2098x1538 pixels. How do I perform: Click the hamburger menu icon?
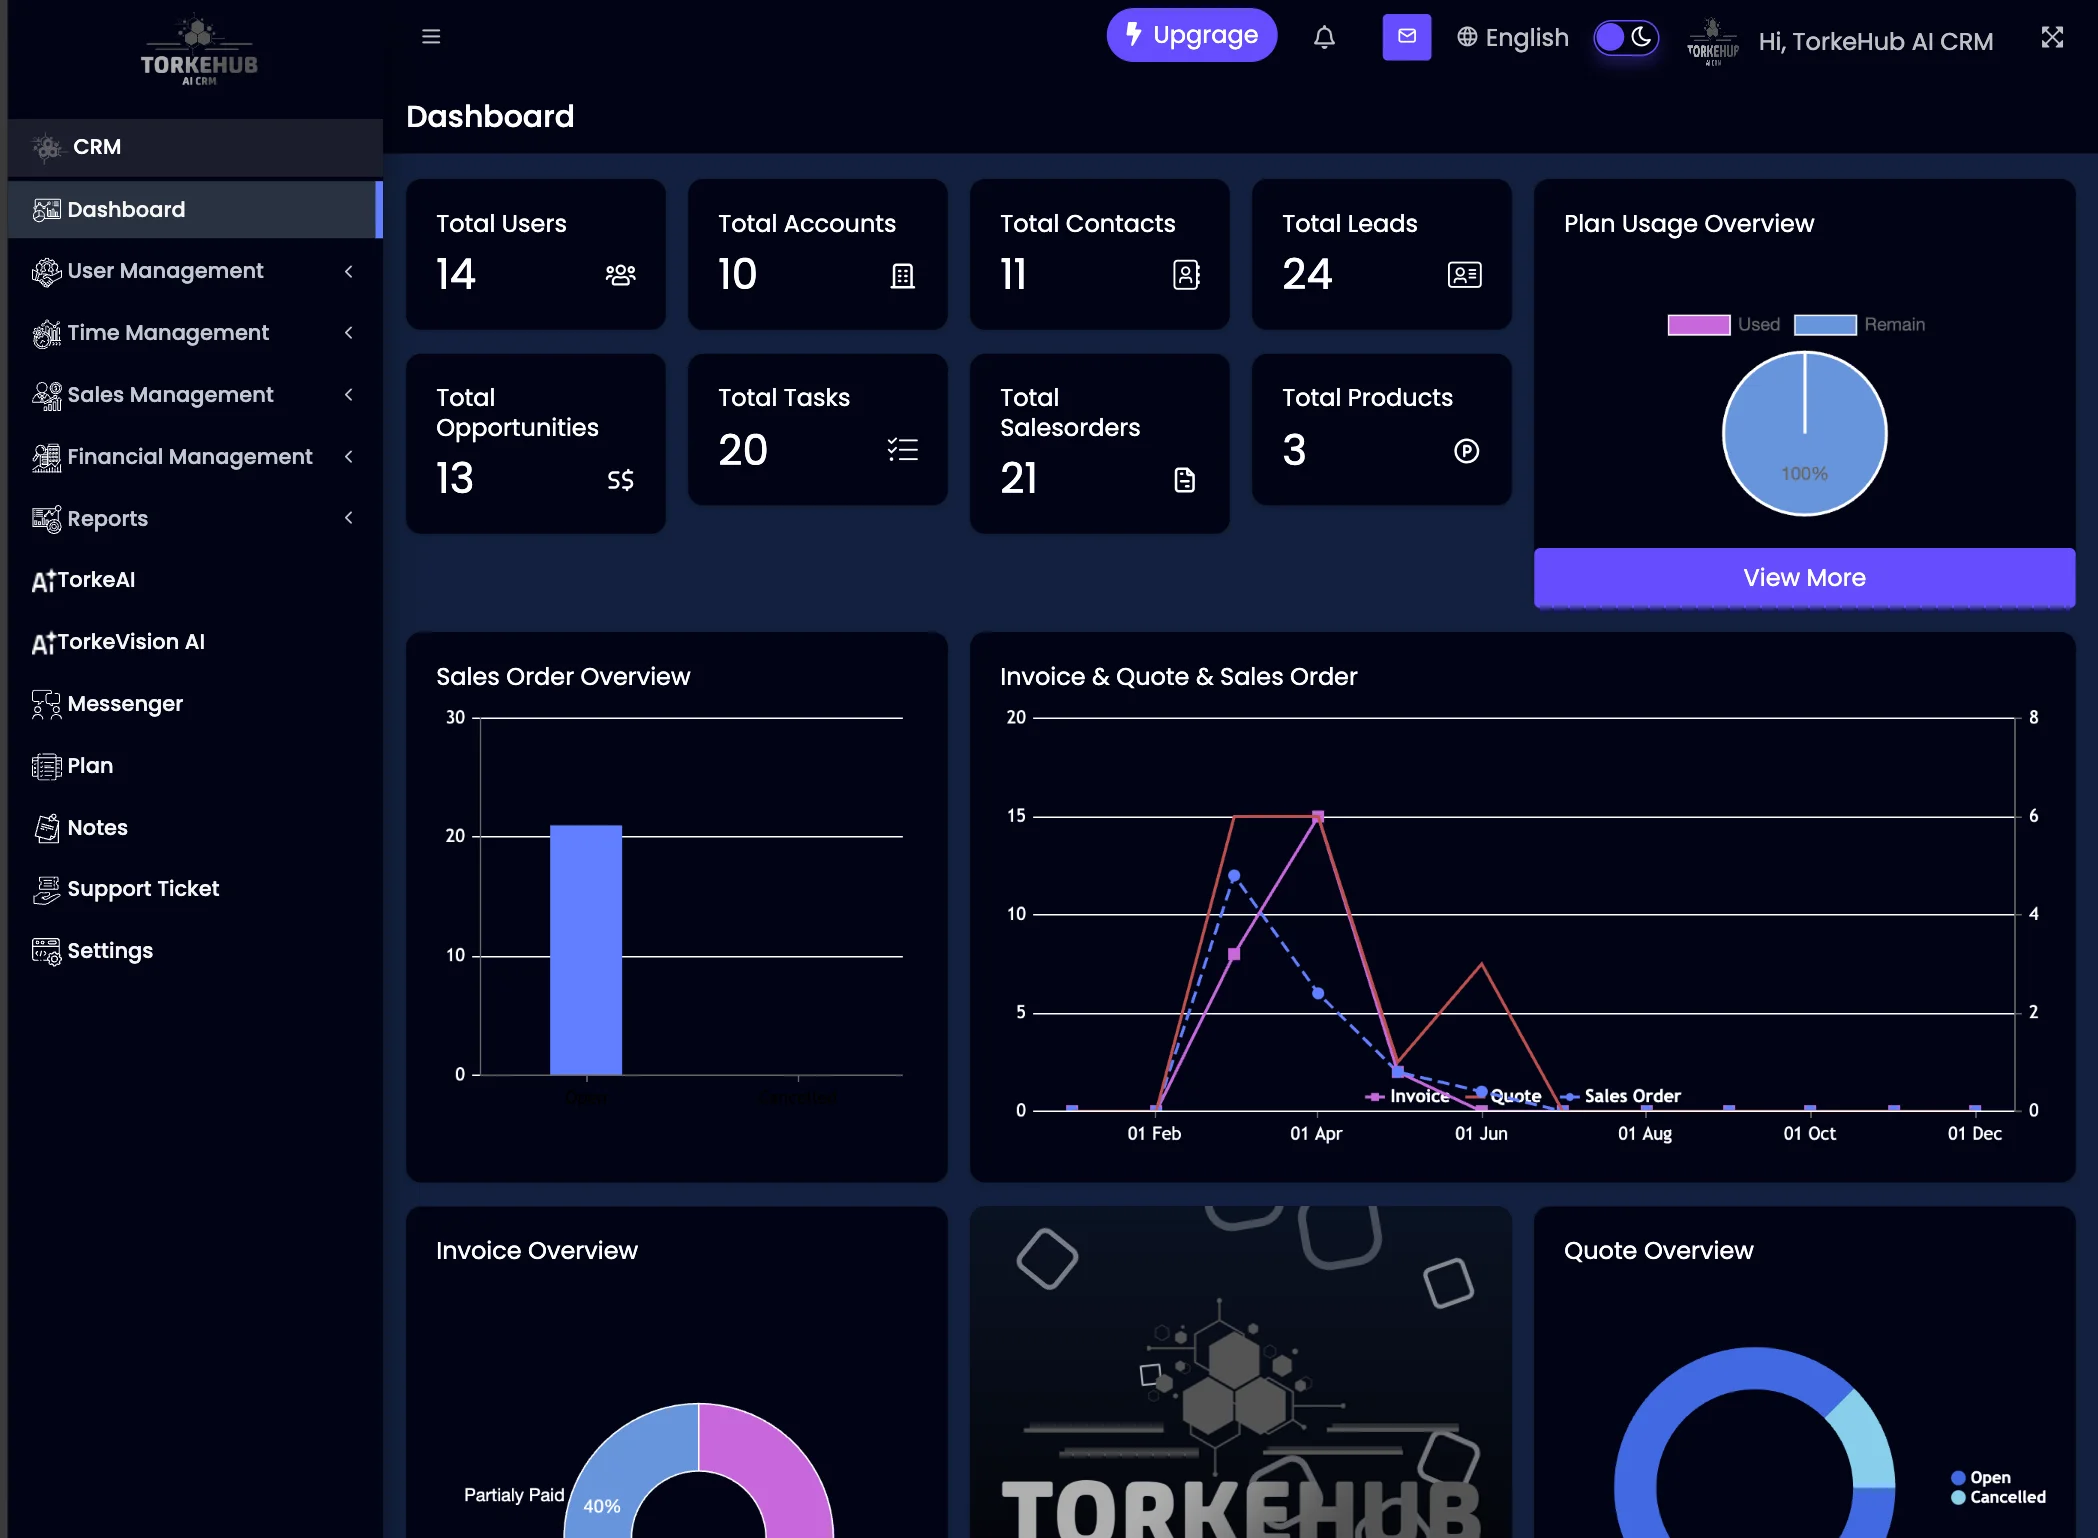(x=431, y=37)
